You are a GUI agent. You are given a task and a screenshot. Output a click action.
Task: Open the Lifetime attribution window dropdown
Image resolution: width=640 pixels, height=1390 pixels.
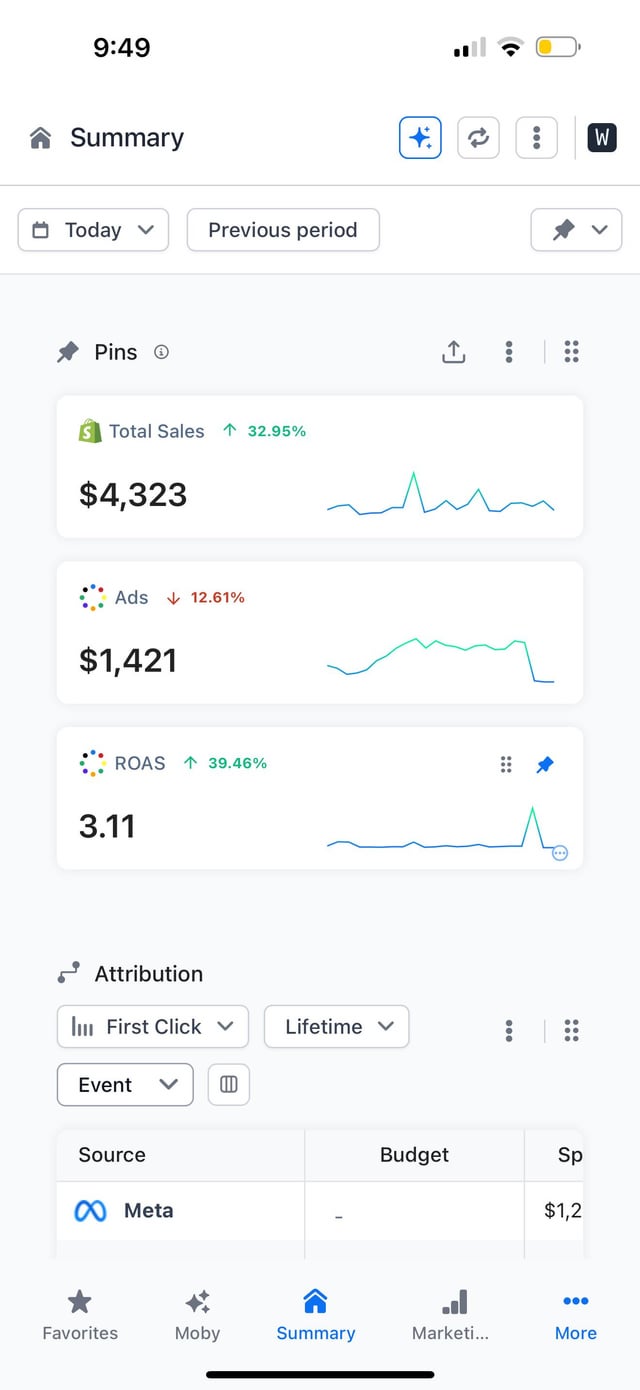pyautogui.click(x=337, y=1027)
